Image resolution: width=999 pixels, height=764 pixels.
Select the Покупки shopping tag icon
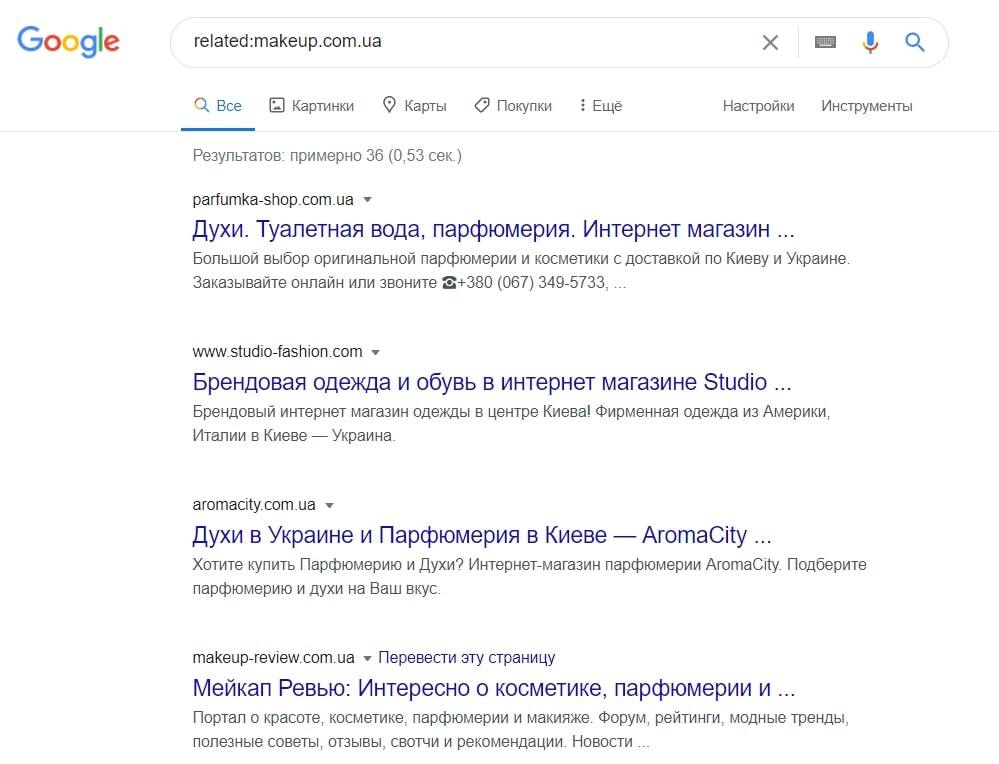483,104
